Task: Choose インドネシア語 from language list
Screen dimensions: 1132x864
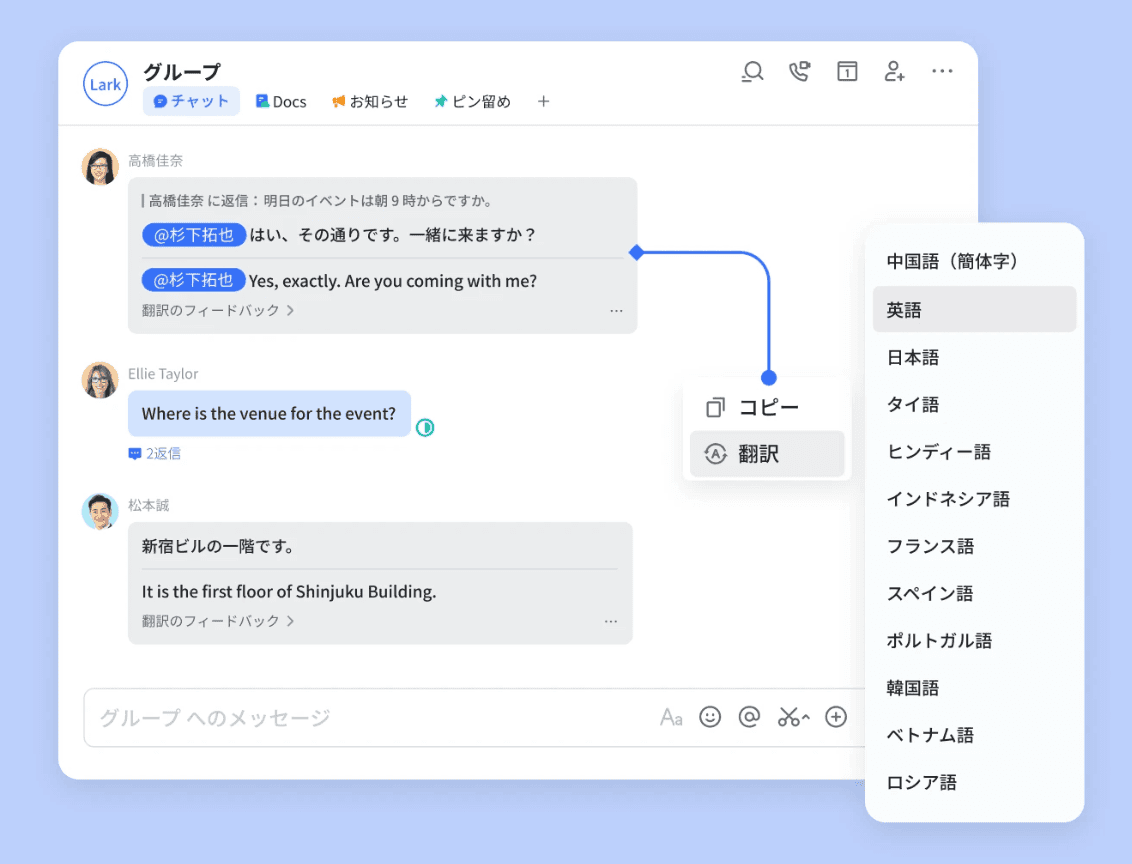Action: (974, 499)
